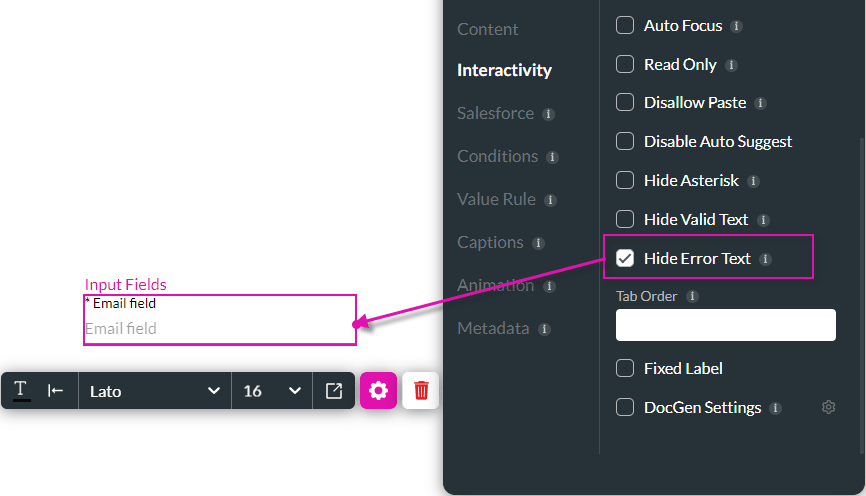Click the Email field text input
The height and width of the screenshot is (496, 866).
(x=219, y=329)
